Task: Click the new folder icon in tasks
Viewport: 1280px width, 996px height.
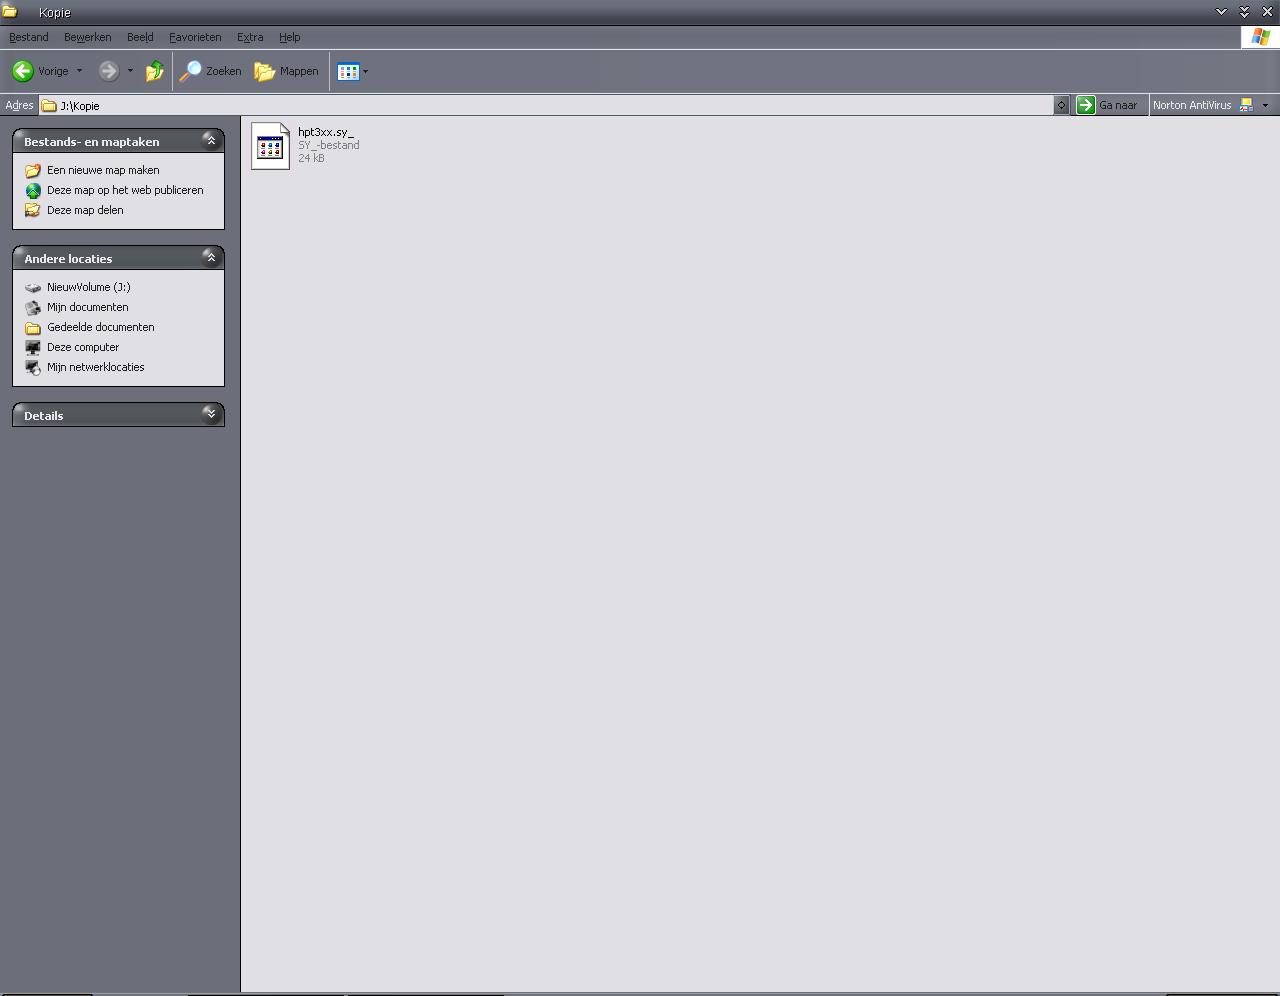Action: point(33,170)
